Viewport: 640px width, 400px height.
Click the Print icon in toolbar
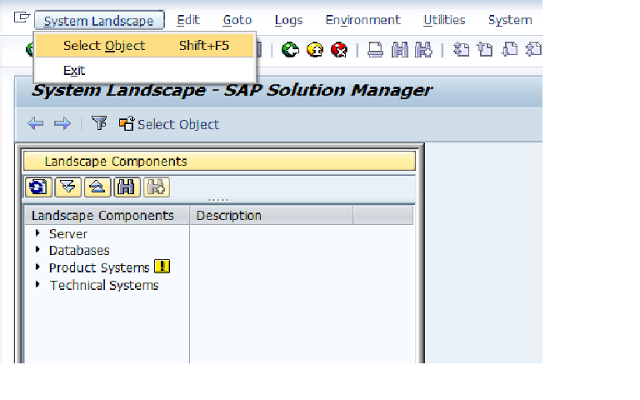point(375,50)
